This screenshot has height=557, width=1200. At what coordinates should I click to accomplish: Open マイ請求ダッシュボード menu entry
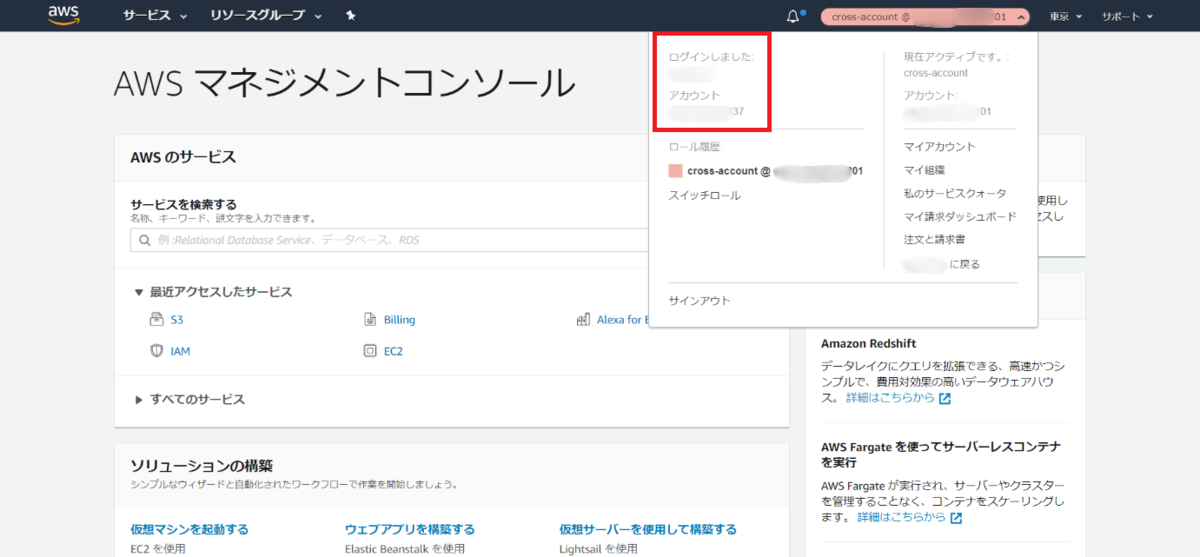960,216
